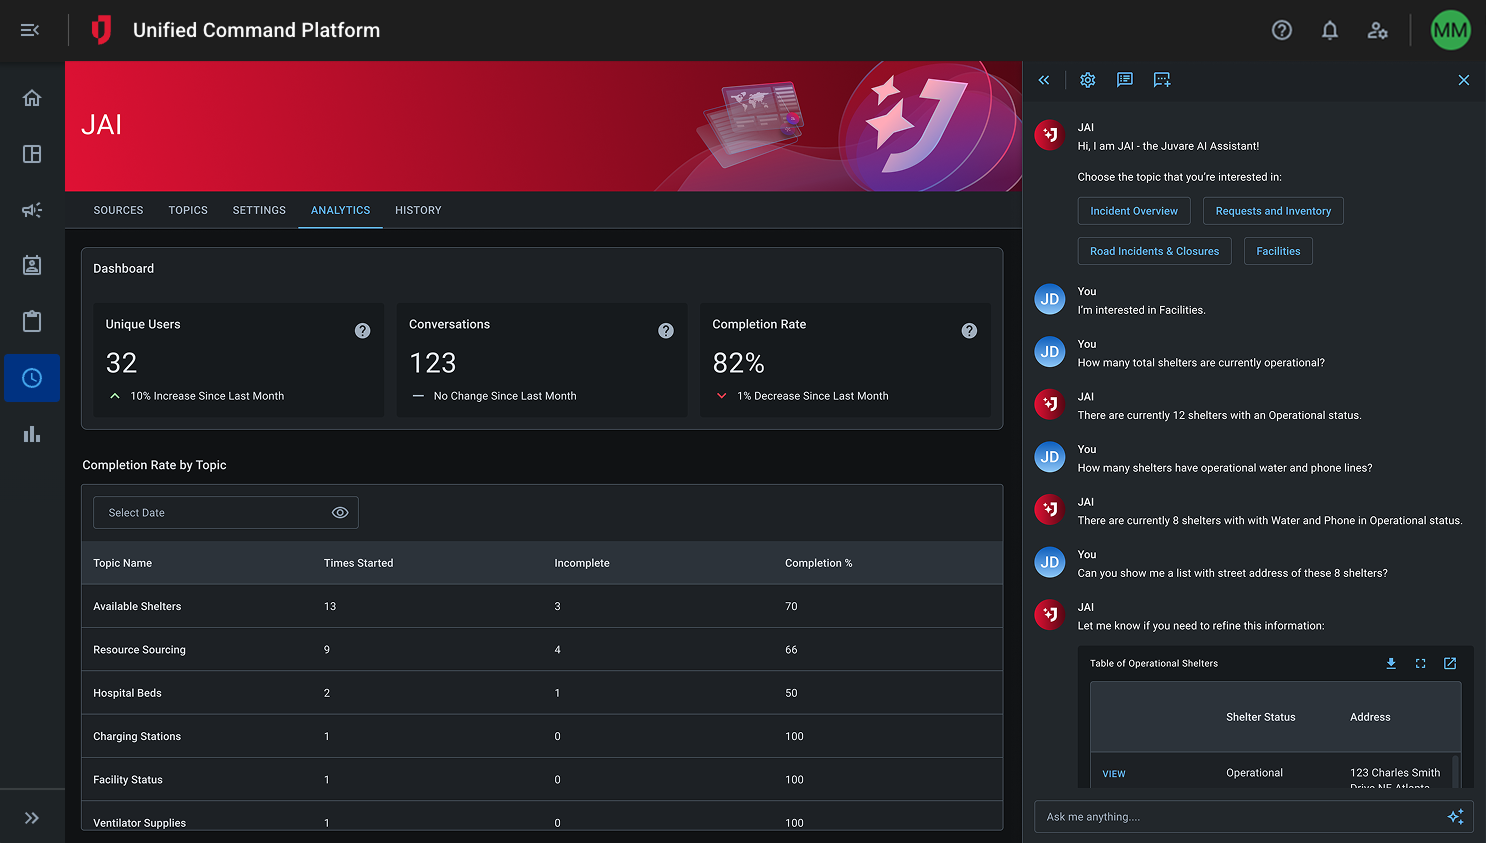The width and height of the screenshot is (1486, 843).
Task: Expand the sidebar with double chevron
Action: [32, 818]
